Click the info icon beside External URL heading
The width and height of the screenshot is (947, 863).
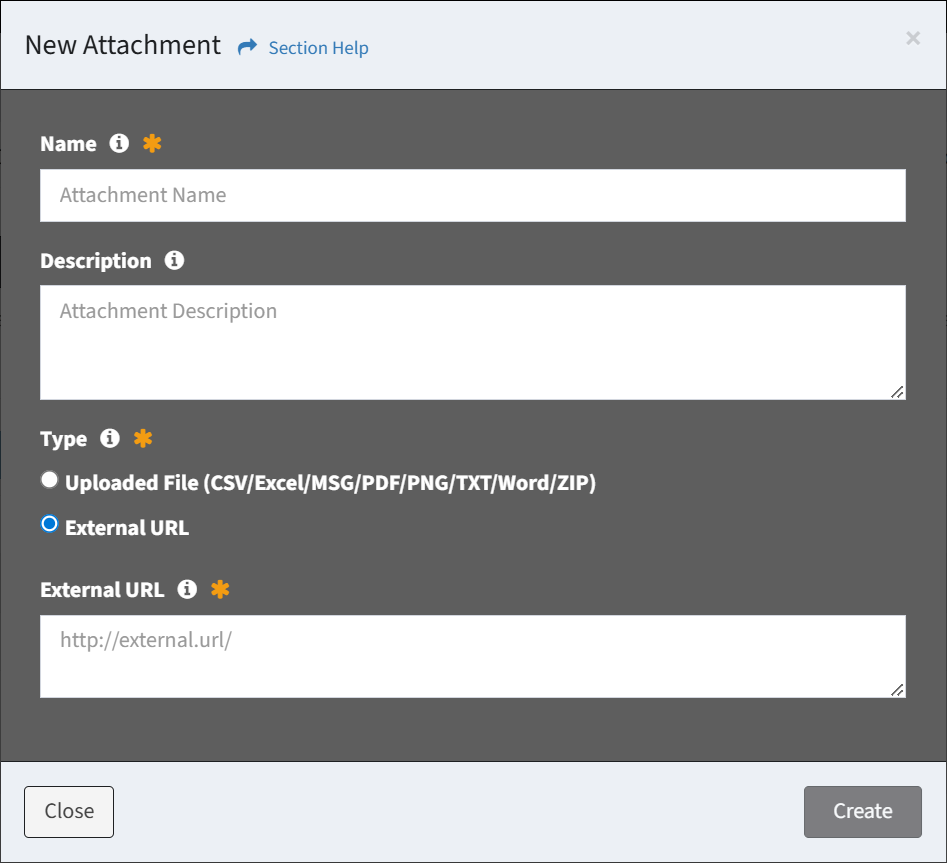tap(187, 590)
